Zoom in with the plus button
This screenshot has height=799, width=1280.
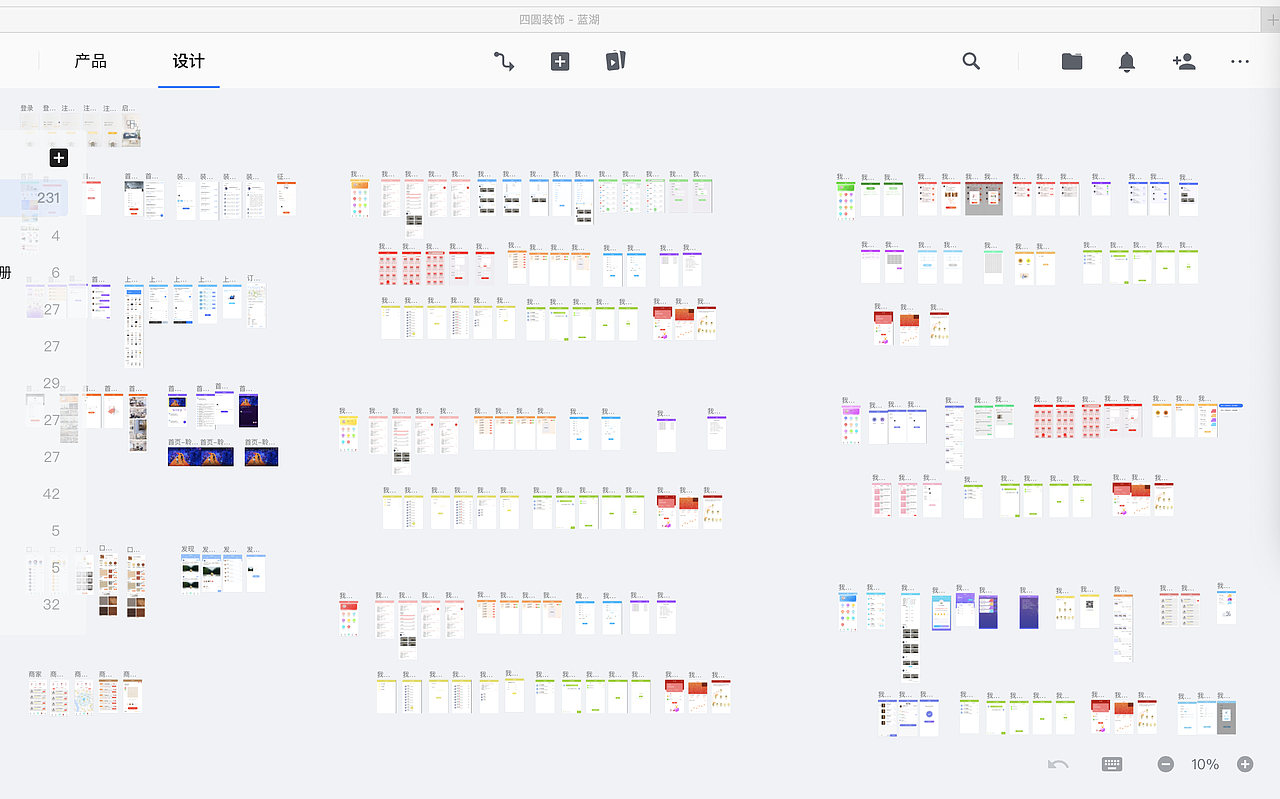[x=1245, y=764]
